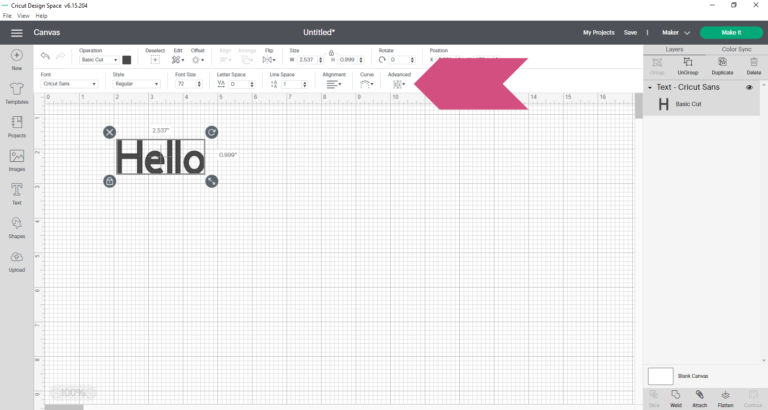Open the Images library icon
Viewport: 768px width, 410px height.
coord(17,159)
